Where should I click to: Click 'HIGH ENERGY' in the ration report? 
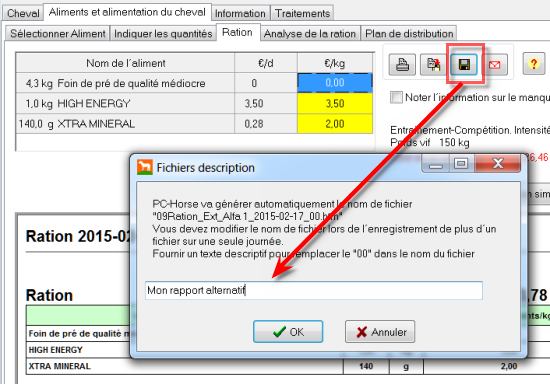[x=56, y=350]
